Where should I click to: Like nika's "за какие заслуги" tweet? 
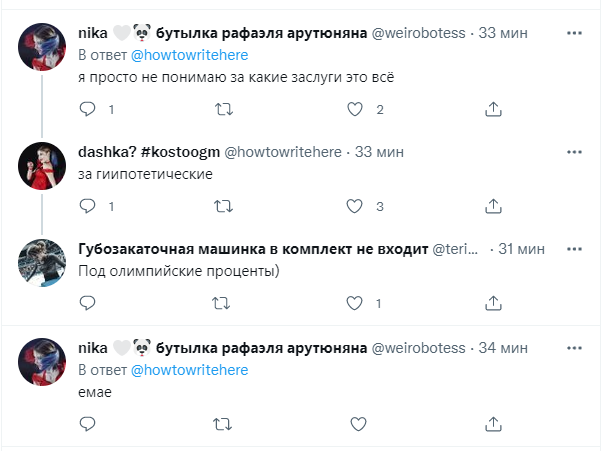coord(353,110)
